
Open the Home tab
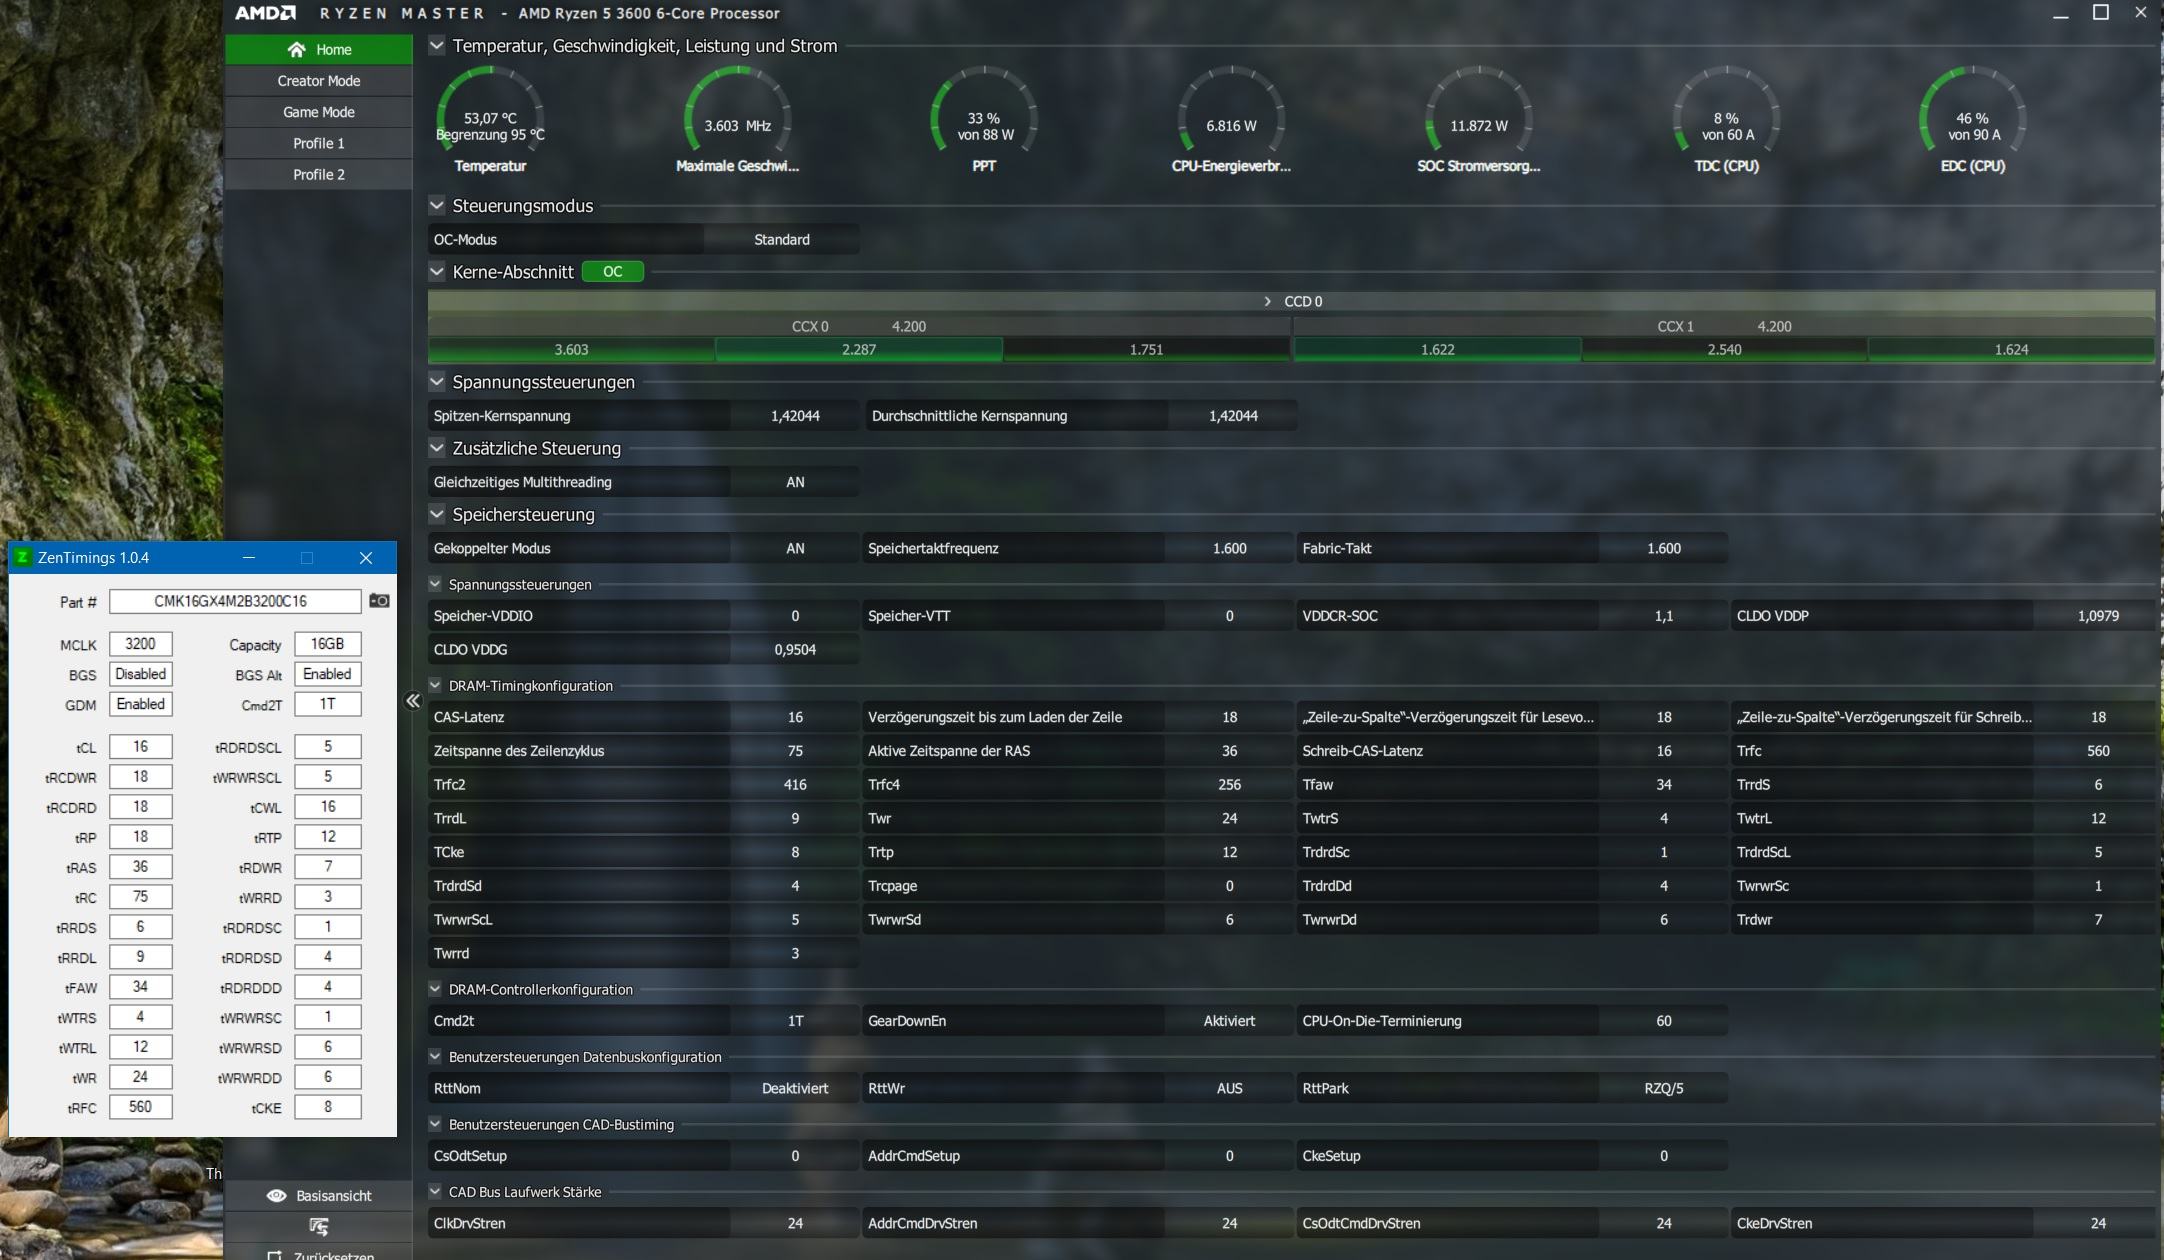tap(319, 49)
